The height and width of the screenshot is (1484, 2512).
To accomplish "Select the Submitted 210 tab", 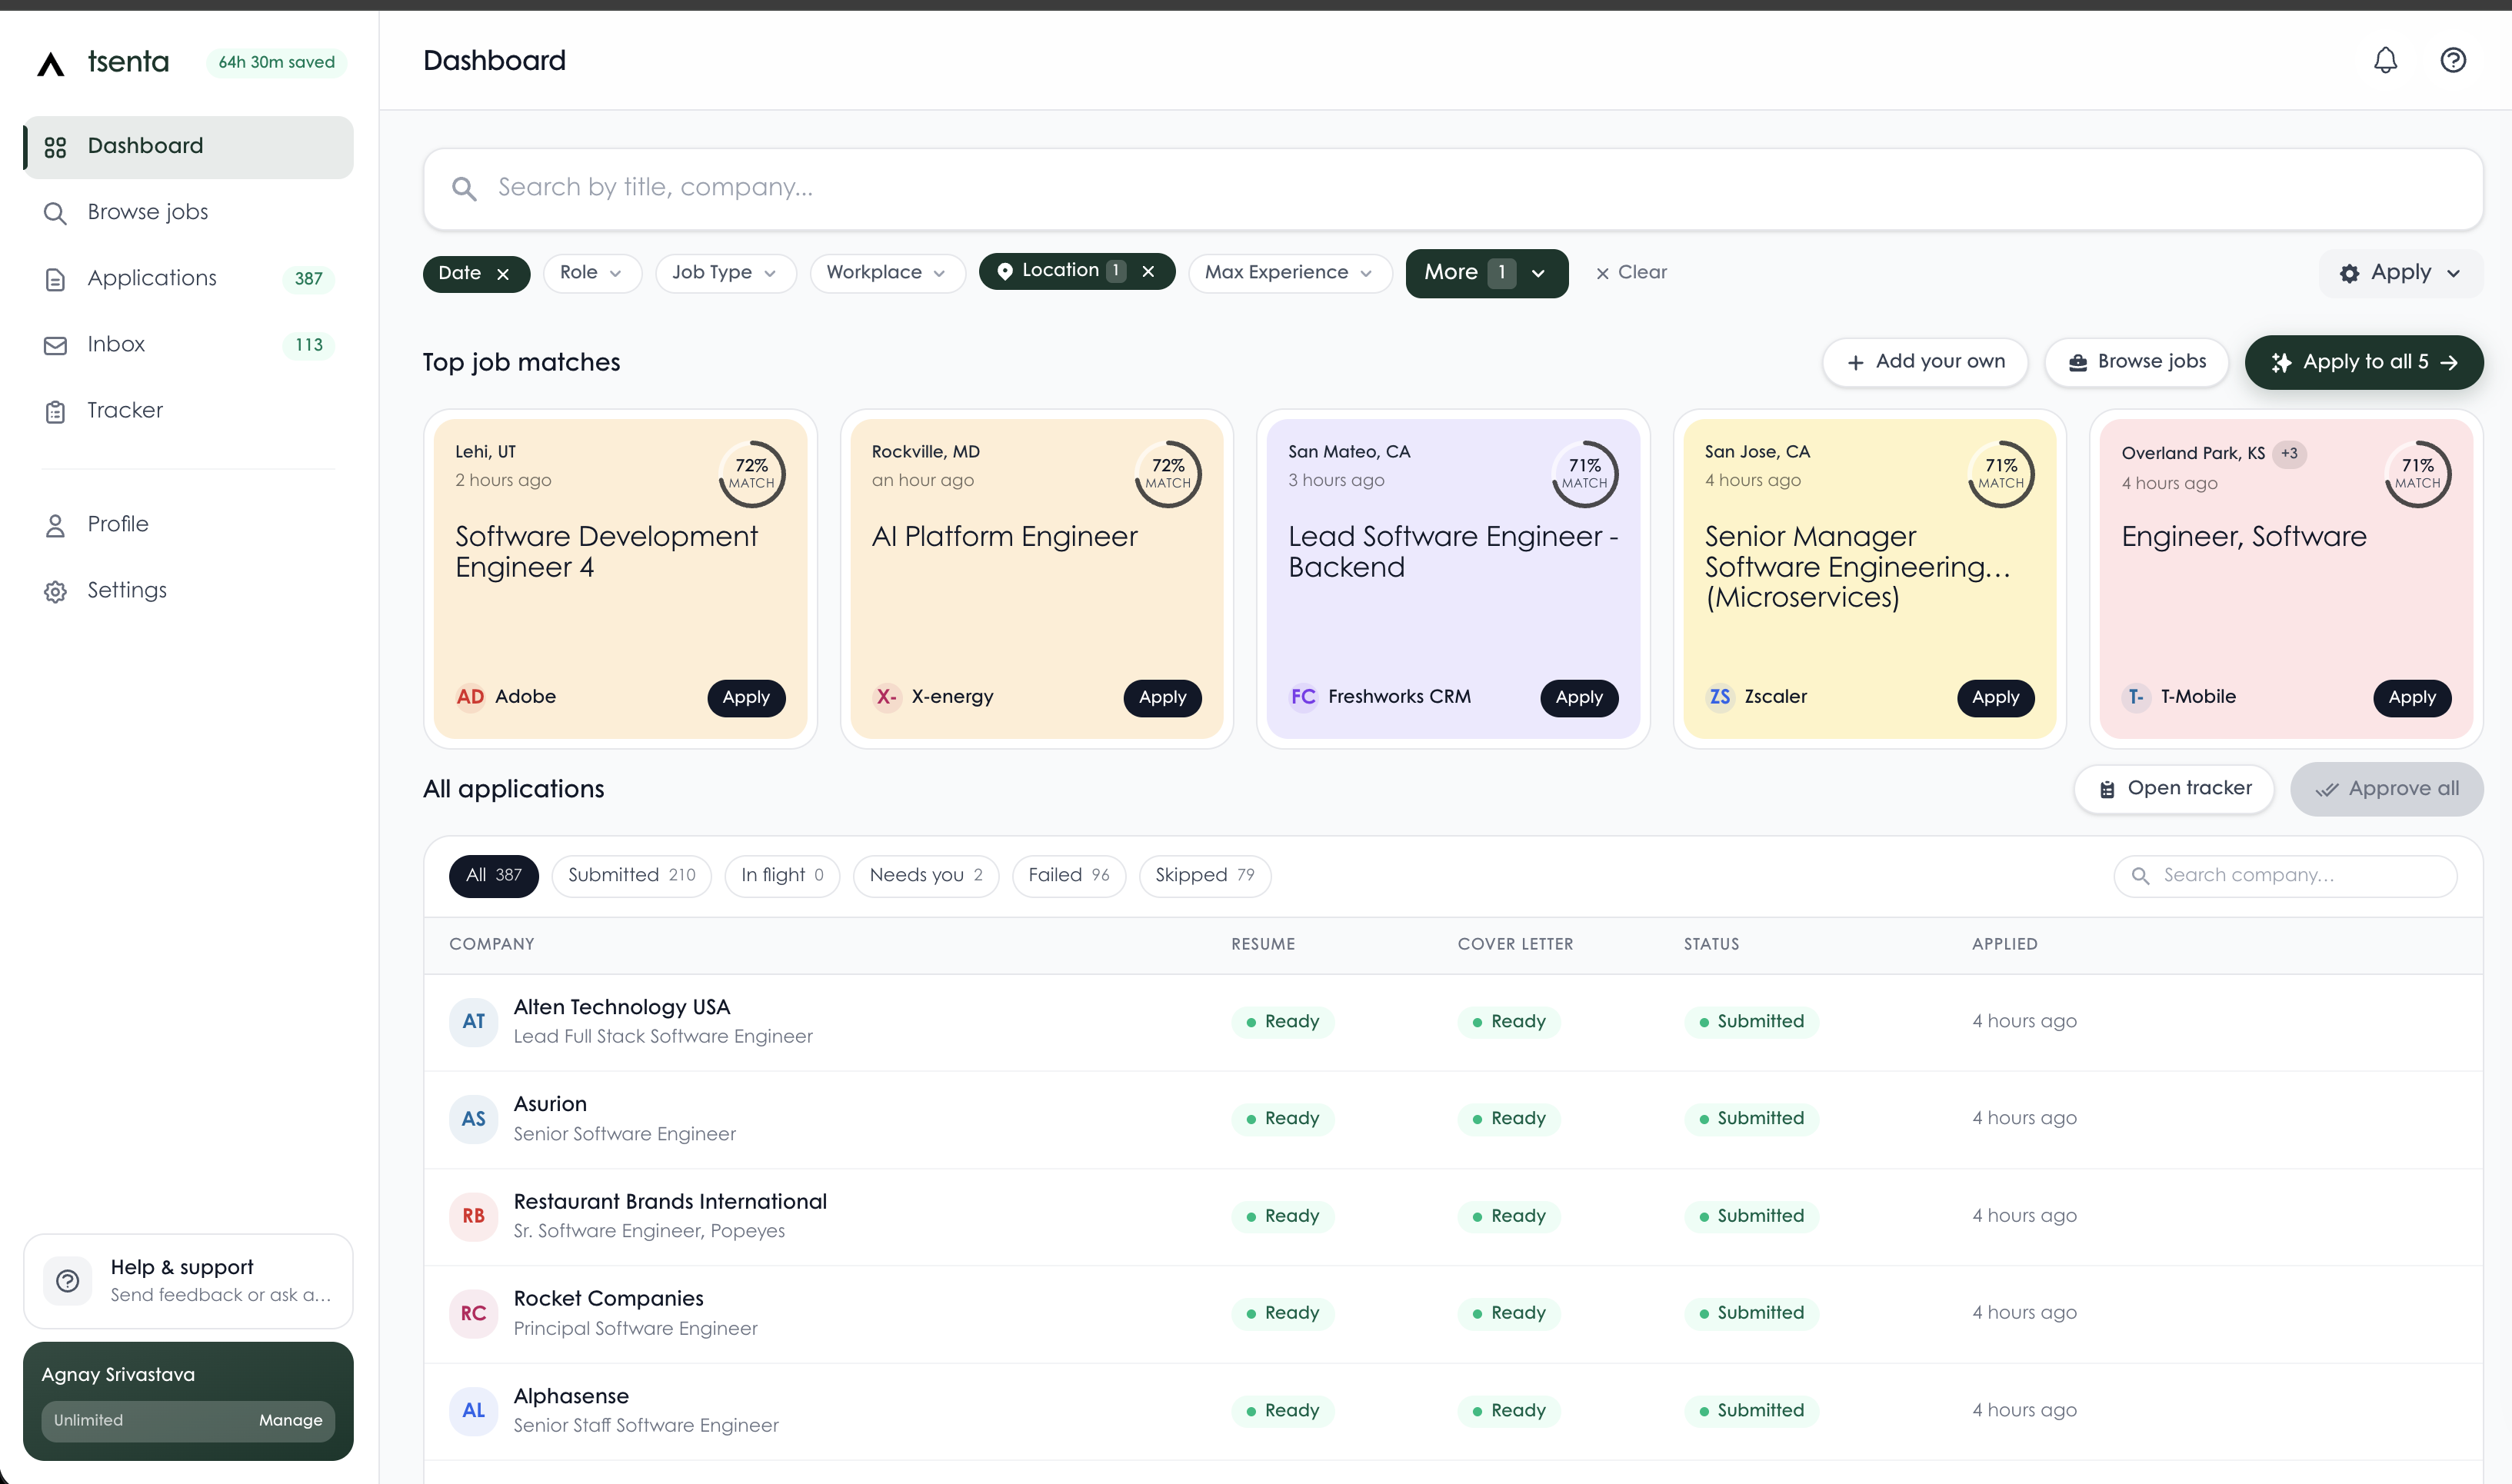I will pos(631,876).
